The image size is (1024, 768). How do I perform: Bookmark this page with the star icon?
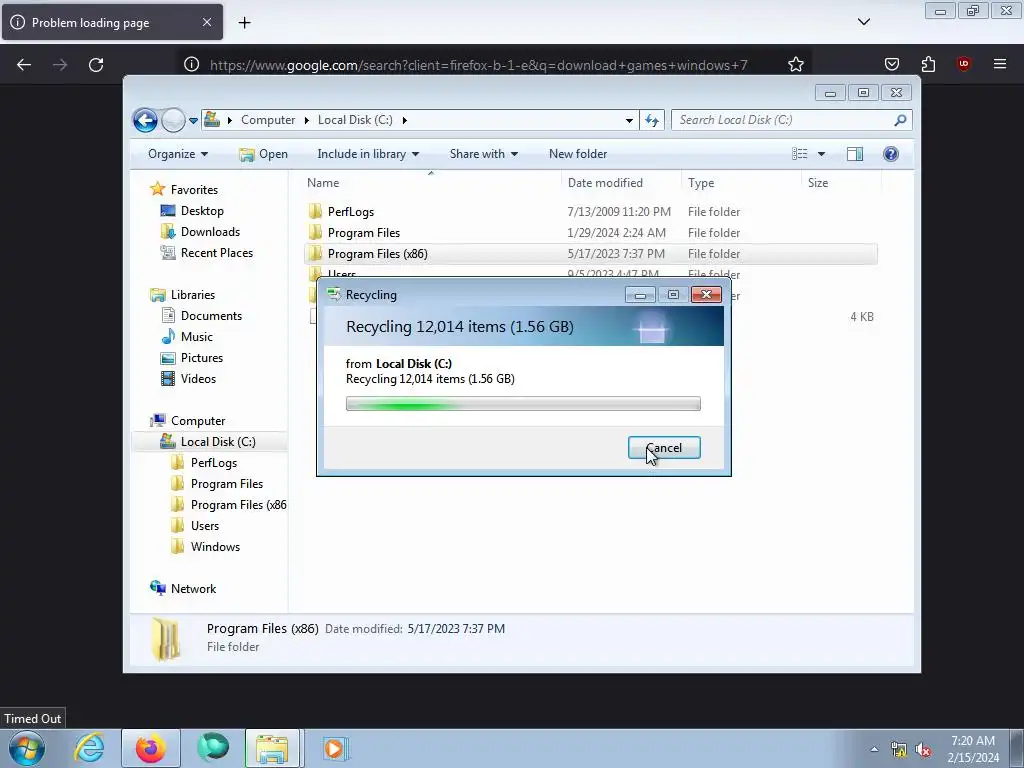[795, 64]
